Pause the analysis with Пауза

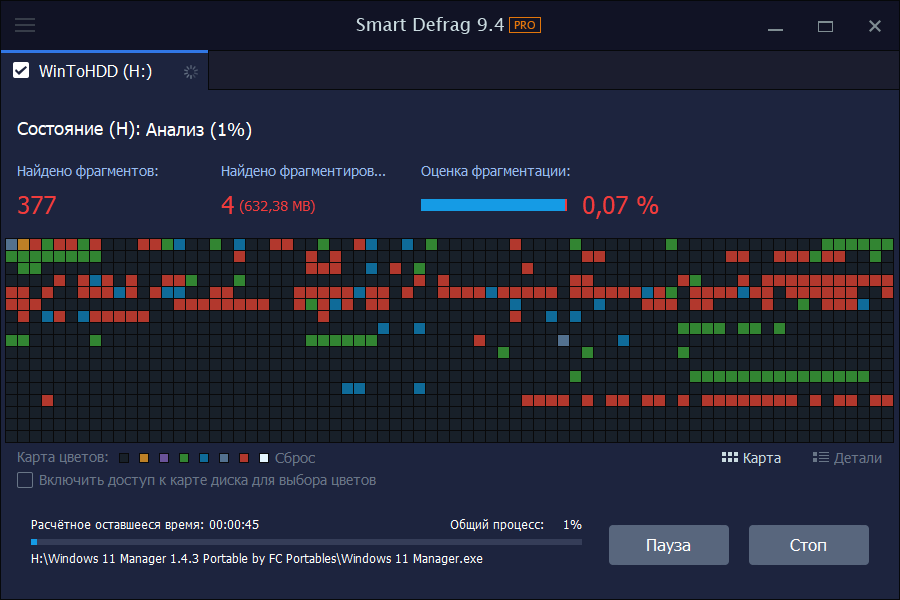669,545
